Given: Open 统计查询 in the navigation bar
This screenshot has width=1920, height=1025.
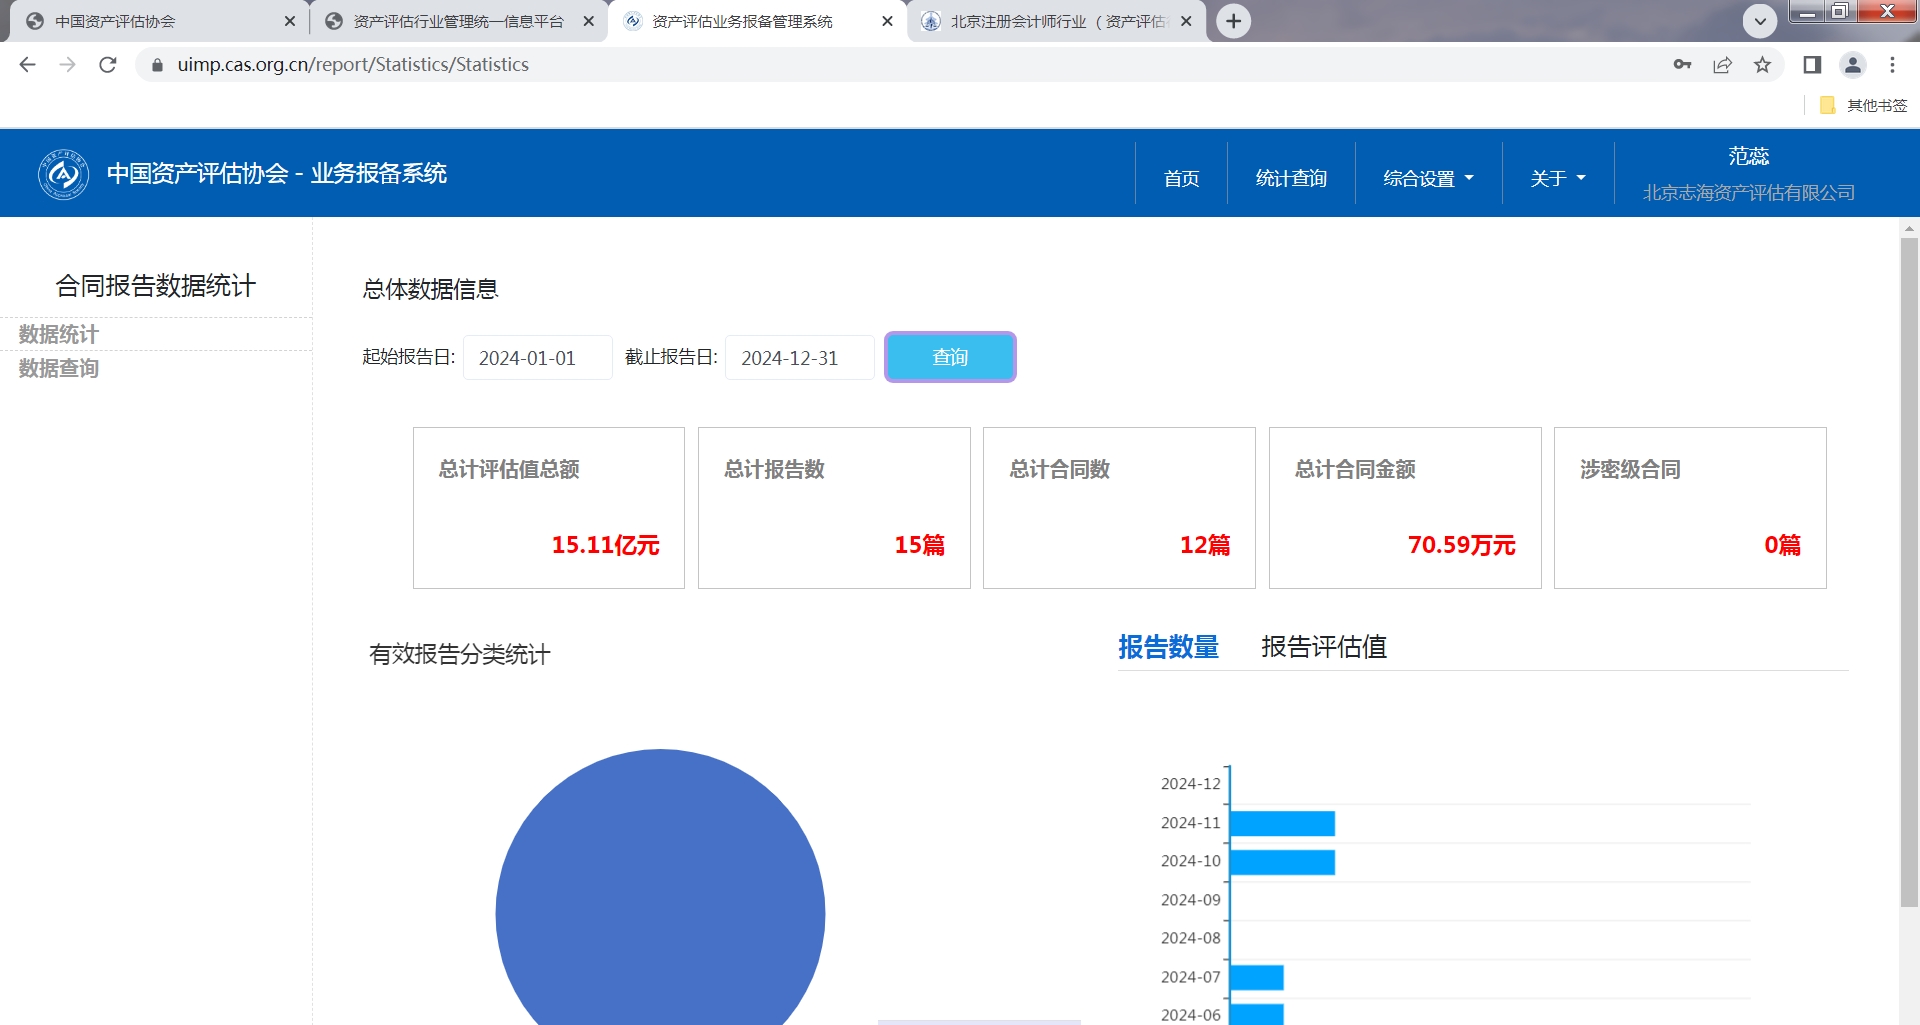Looking at the screenshot, I should coord(1290,178).
